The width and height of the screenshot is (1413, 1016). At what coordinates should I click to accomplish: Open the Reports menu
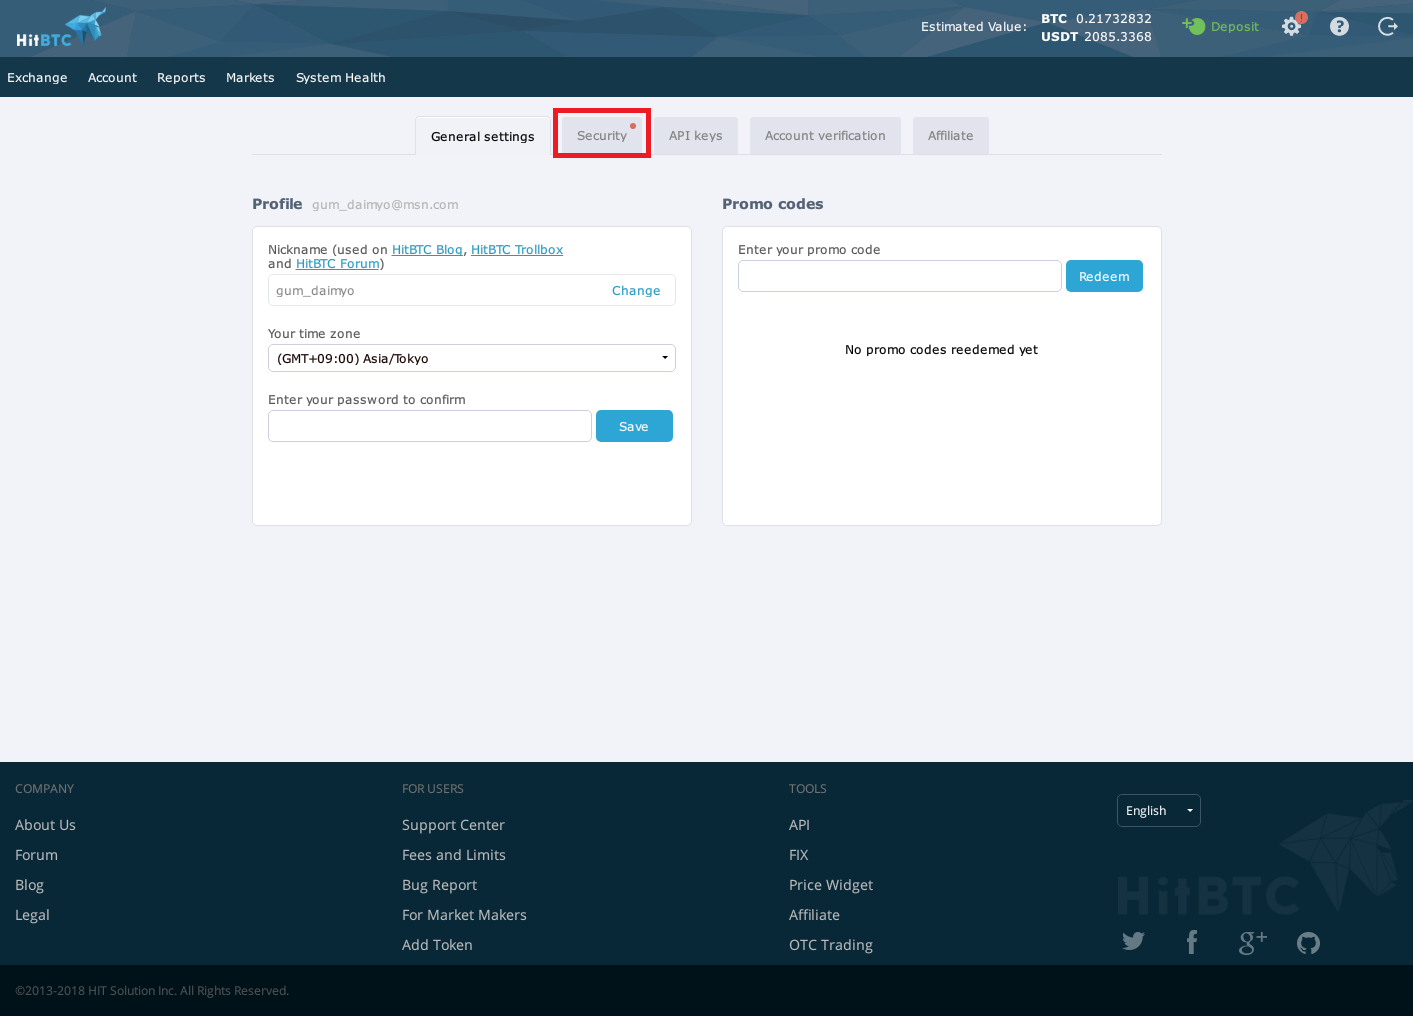(x=181, y=78)
